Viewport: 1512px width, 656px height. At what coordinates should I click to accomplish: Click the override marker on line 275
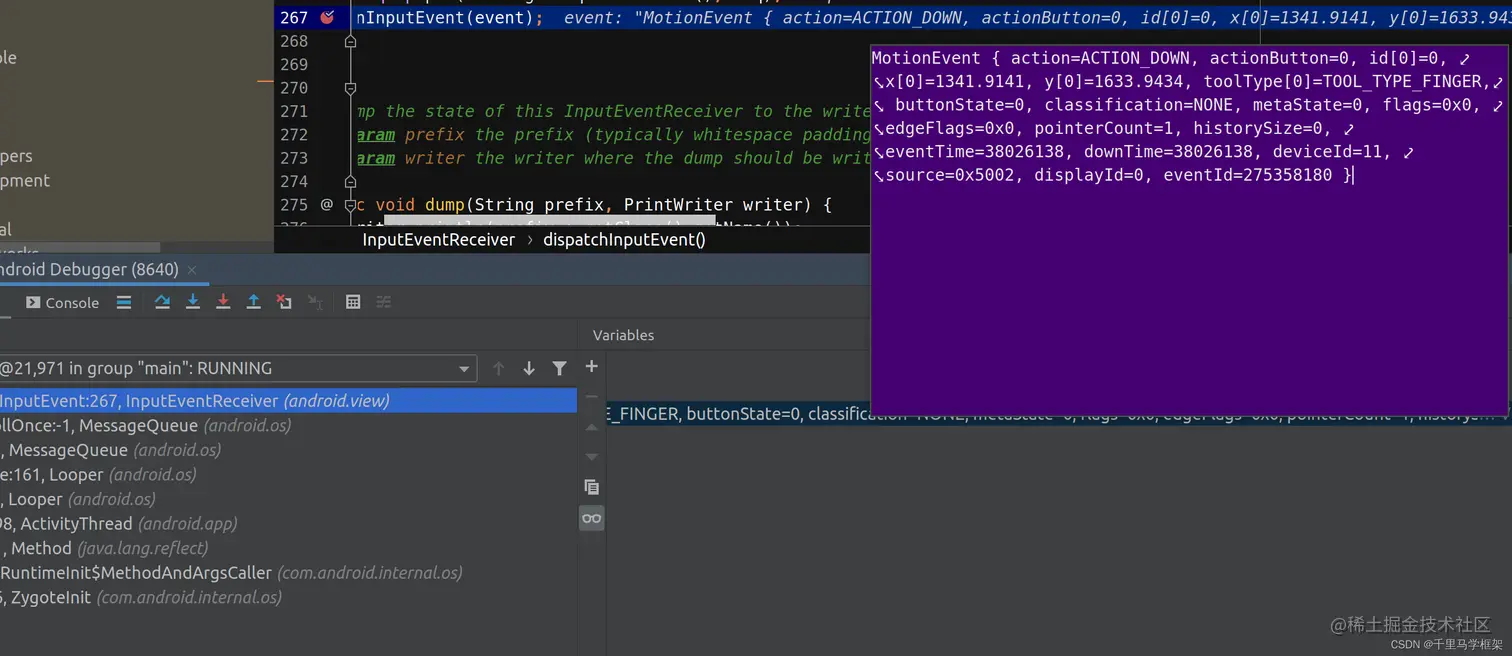point(326,205)
